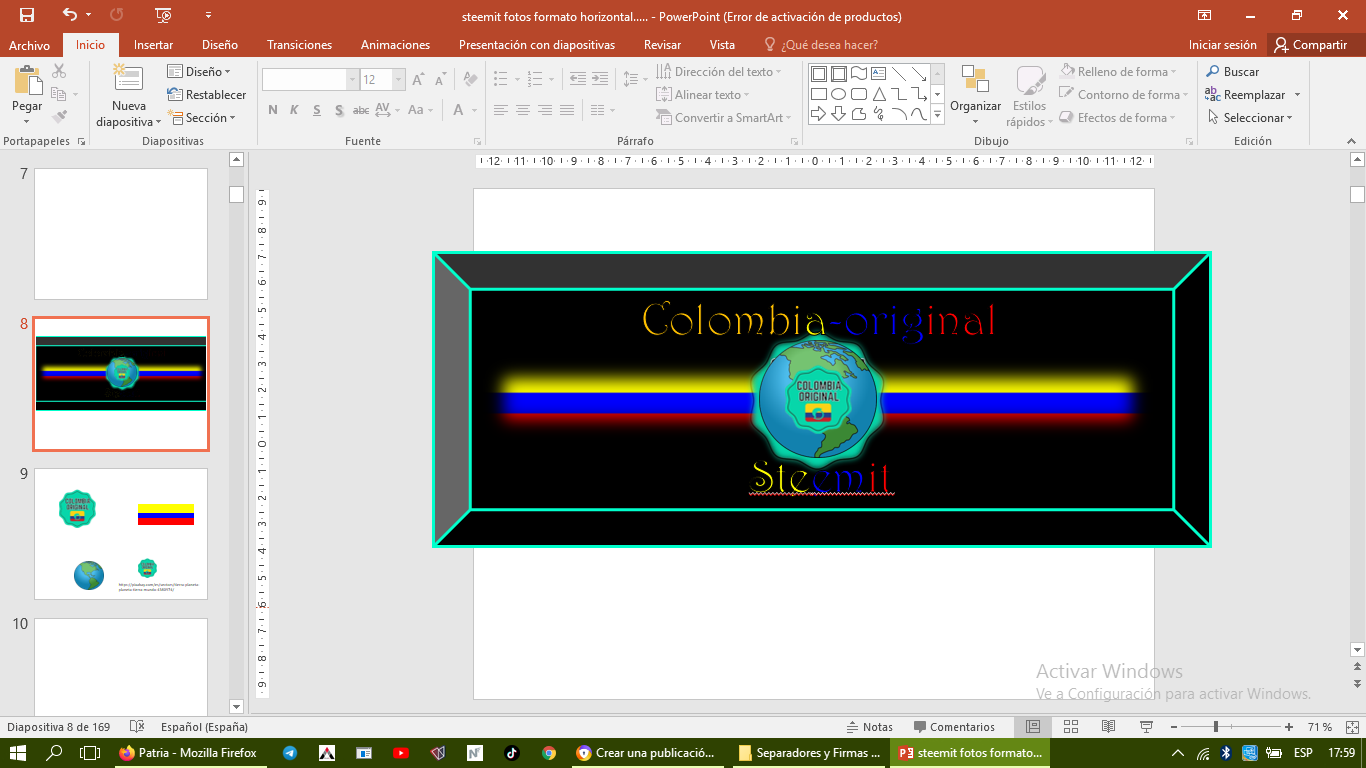
Task: Pick the right arrow shape in the gallery
Action: [x=818, y=114]
